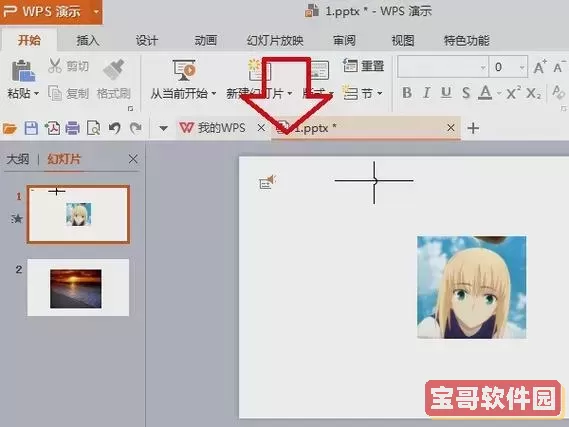Click the Save floppy disk icon
Screen dimensions: 569x427
pos(31,128)
